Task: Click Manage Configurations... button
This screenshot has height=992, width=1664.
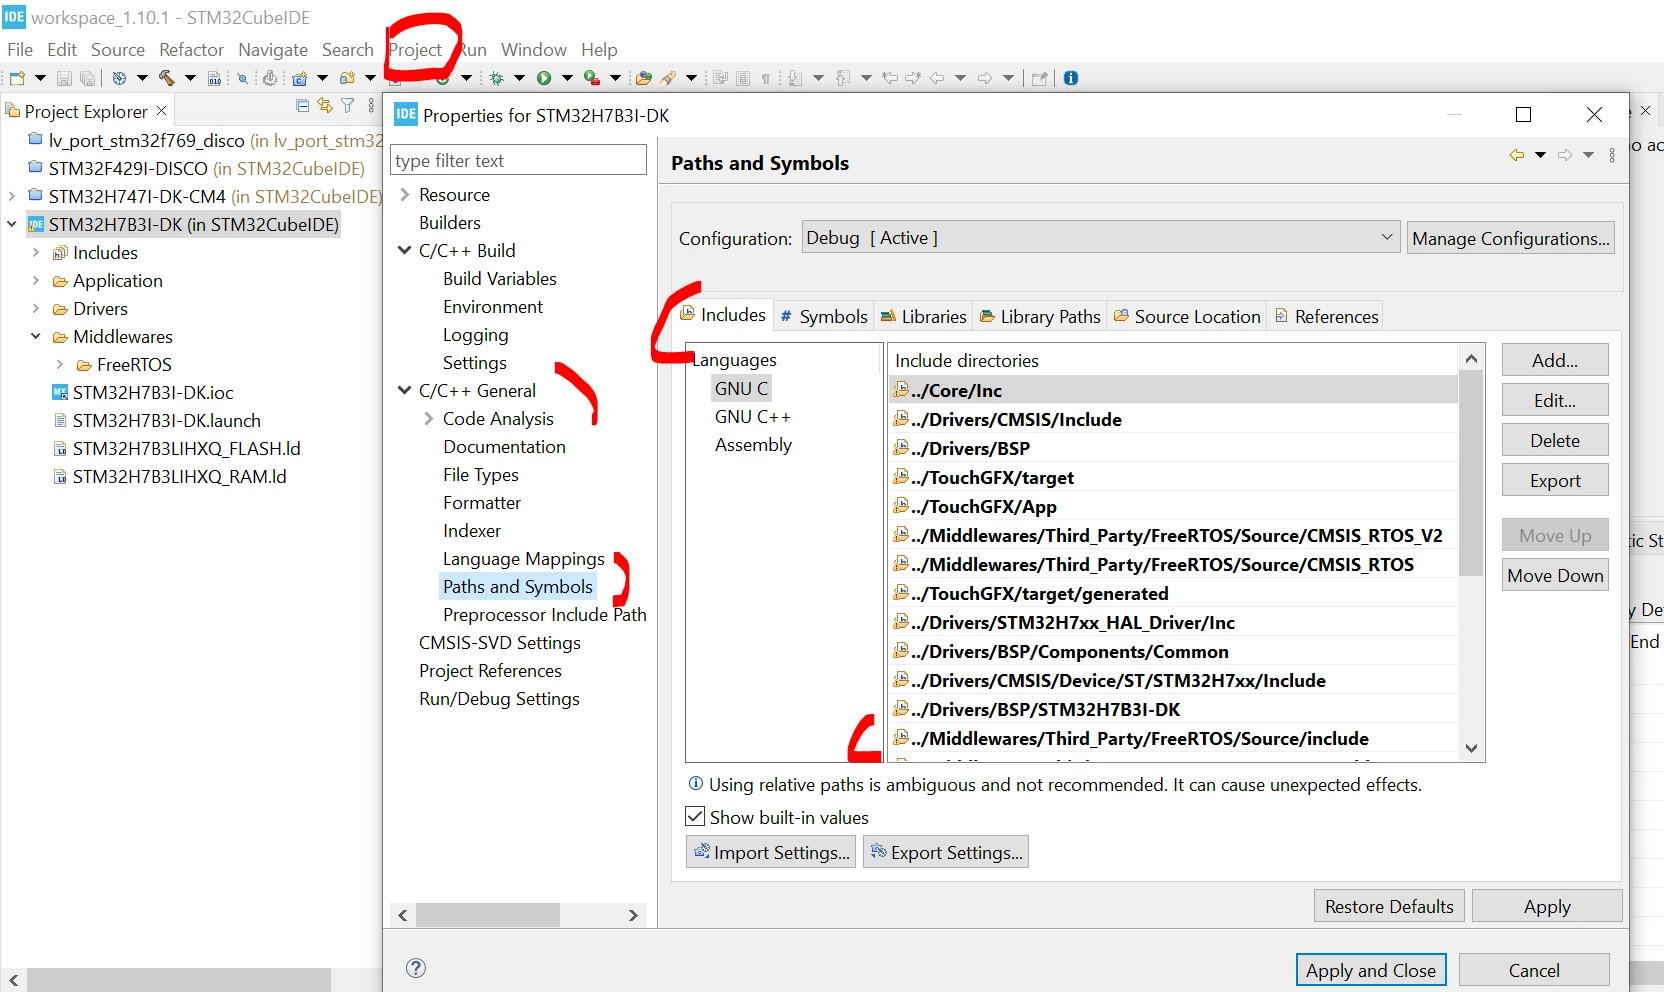Action: (1511, 238)
